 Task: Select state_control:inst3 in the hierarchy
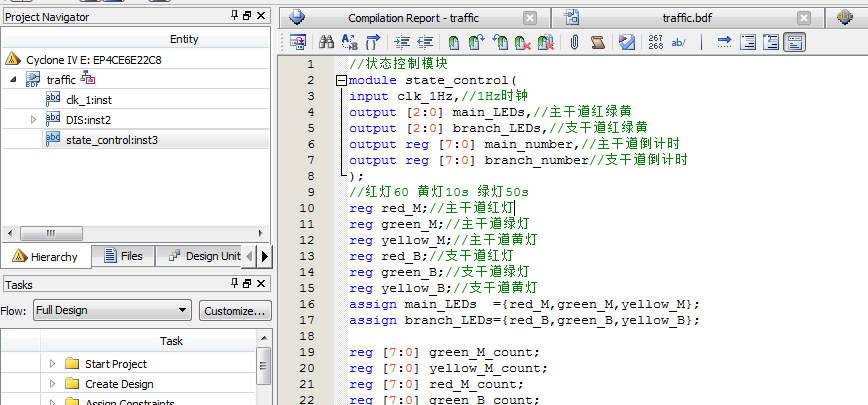pyautogui.click(x=111, y=139)
